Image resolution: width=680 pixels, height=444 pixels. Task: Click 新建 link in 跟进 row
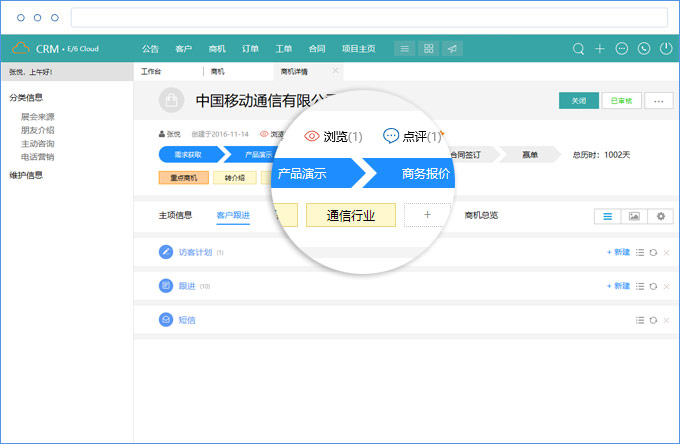tap(618, 286)
